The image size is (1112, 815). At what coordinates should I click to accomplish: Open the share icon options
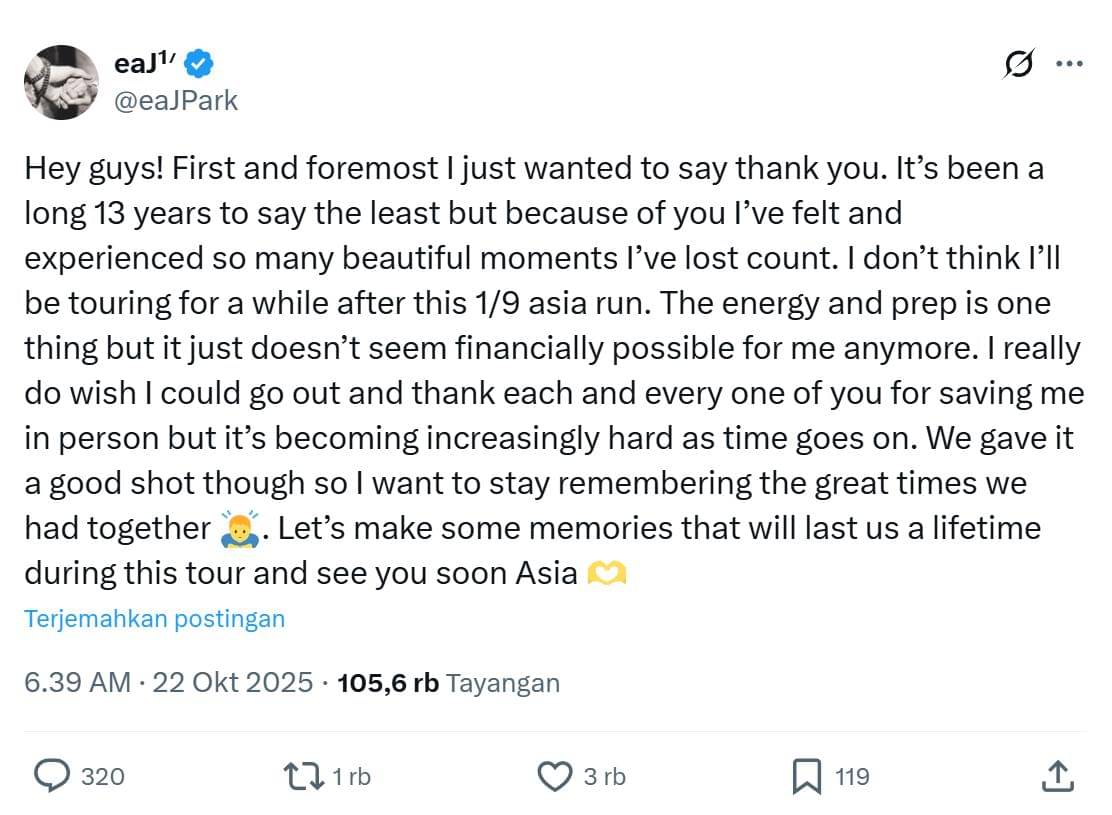1058,775
